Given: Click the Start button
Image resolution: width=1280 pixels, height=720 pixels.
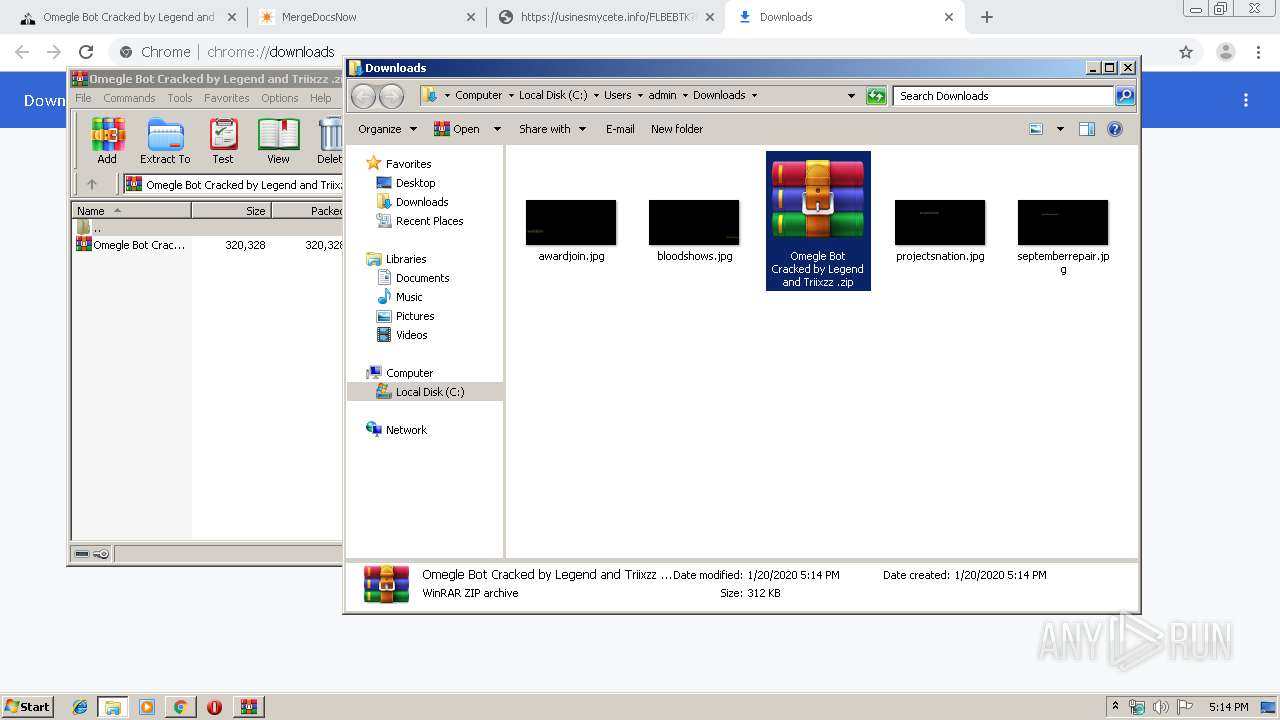Looking at the screenshot, I should click(x=27, y=707).
